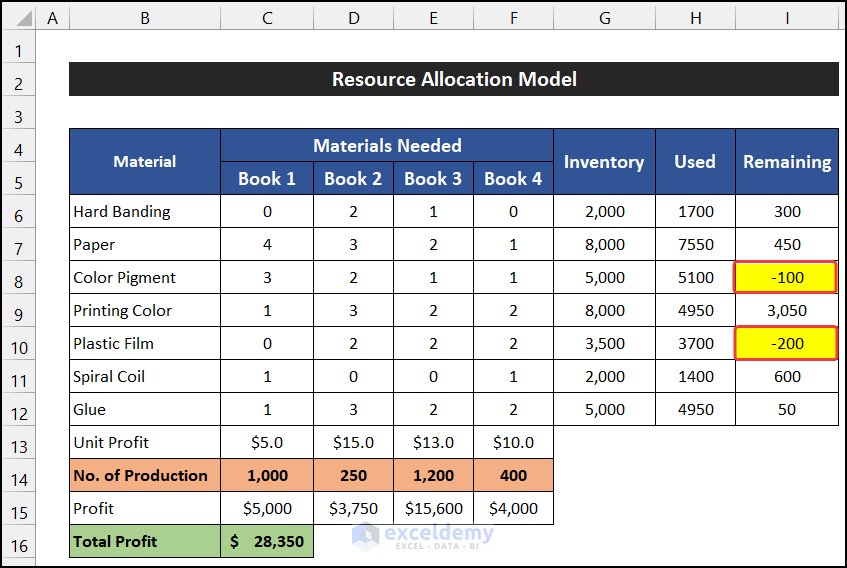The image size is (847, 568).
Task: Select the unit profit $10.0 cell
Action: tap(513, 442)
